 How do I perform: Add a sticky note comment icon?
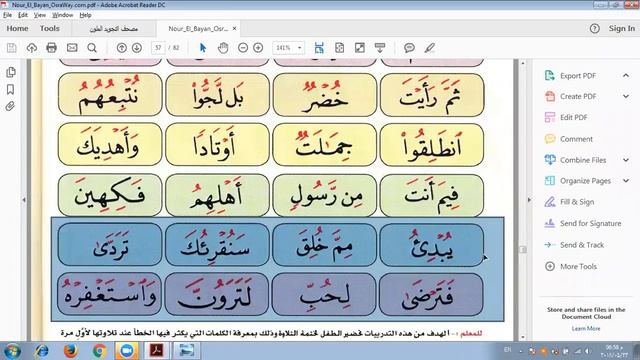(409, 48)
